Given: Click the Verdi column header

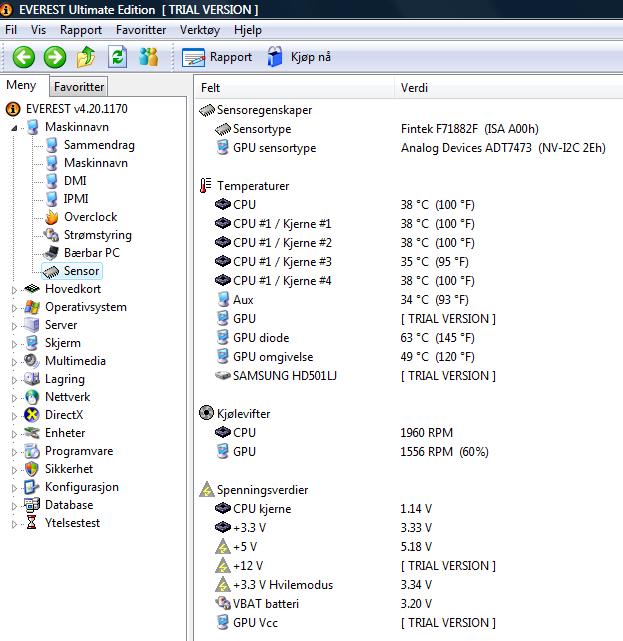Looking at the screenshot, I should 509,88.
